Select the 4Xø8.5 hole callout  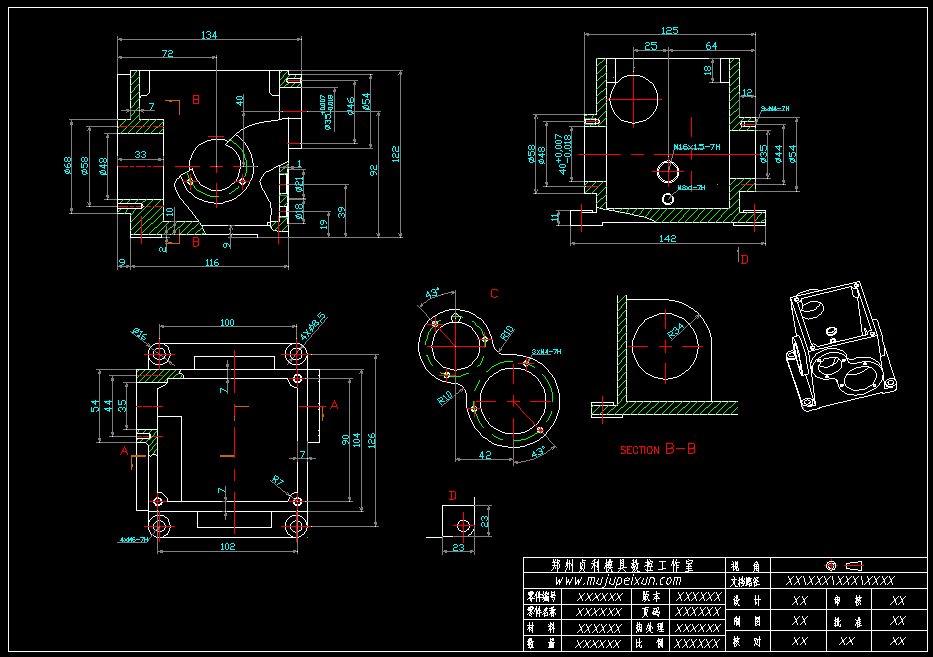(313, 326)
